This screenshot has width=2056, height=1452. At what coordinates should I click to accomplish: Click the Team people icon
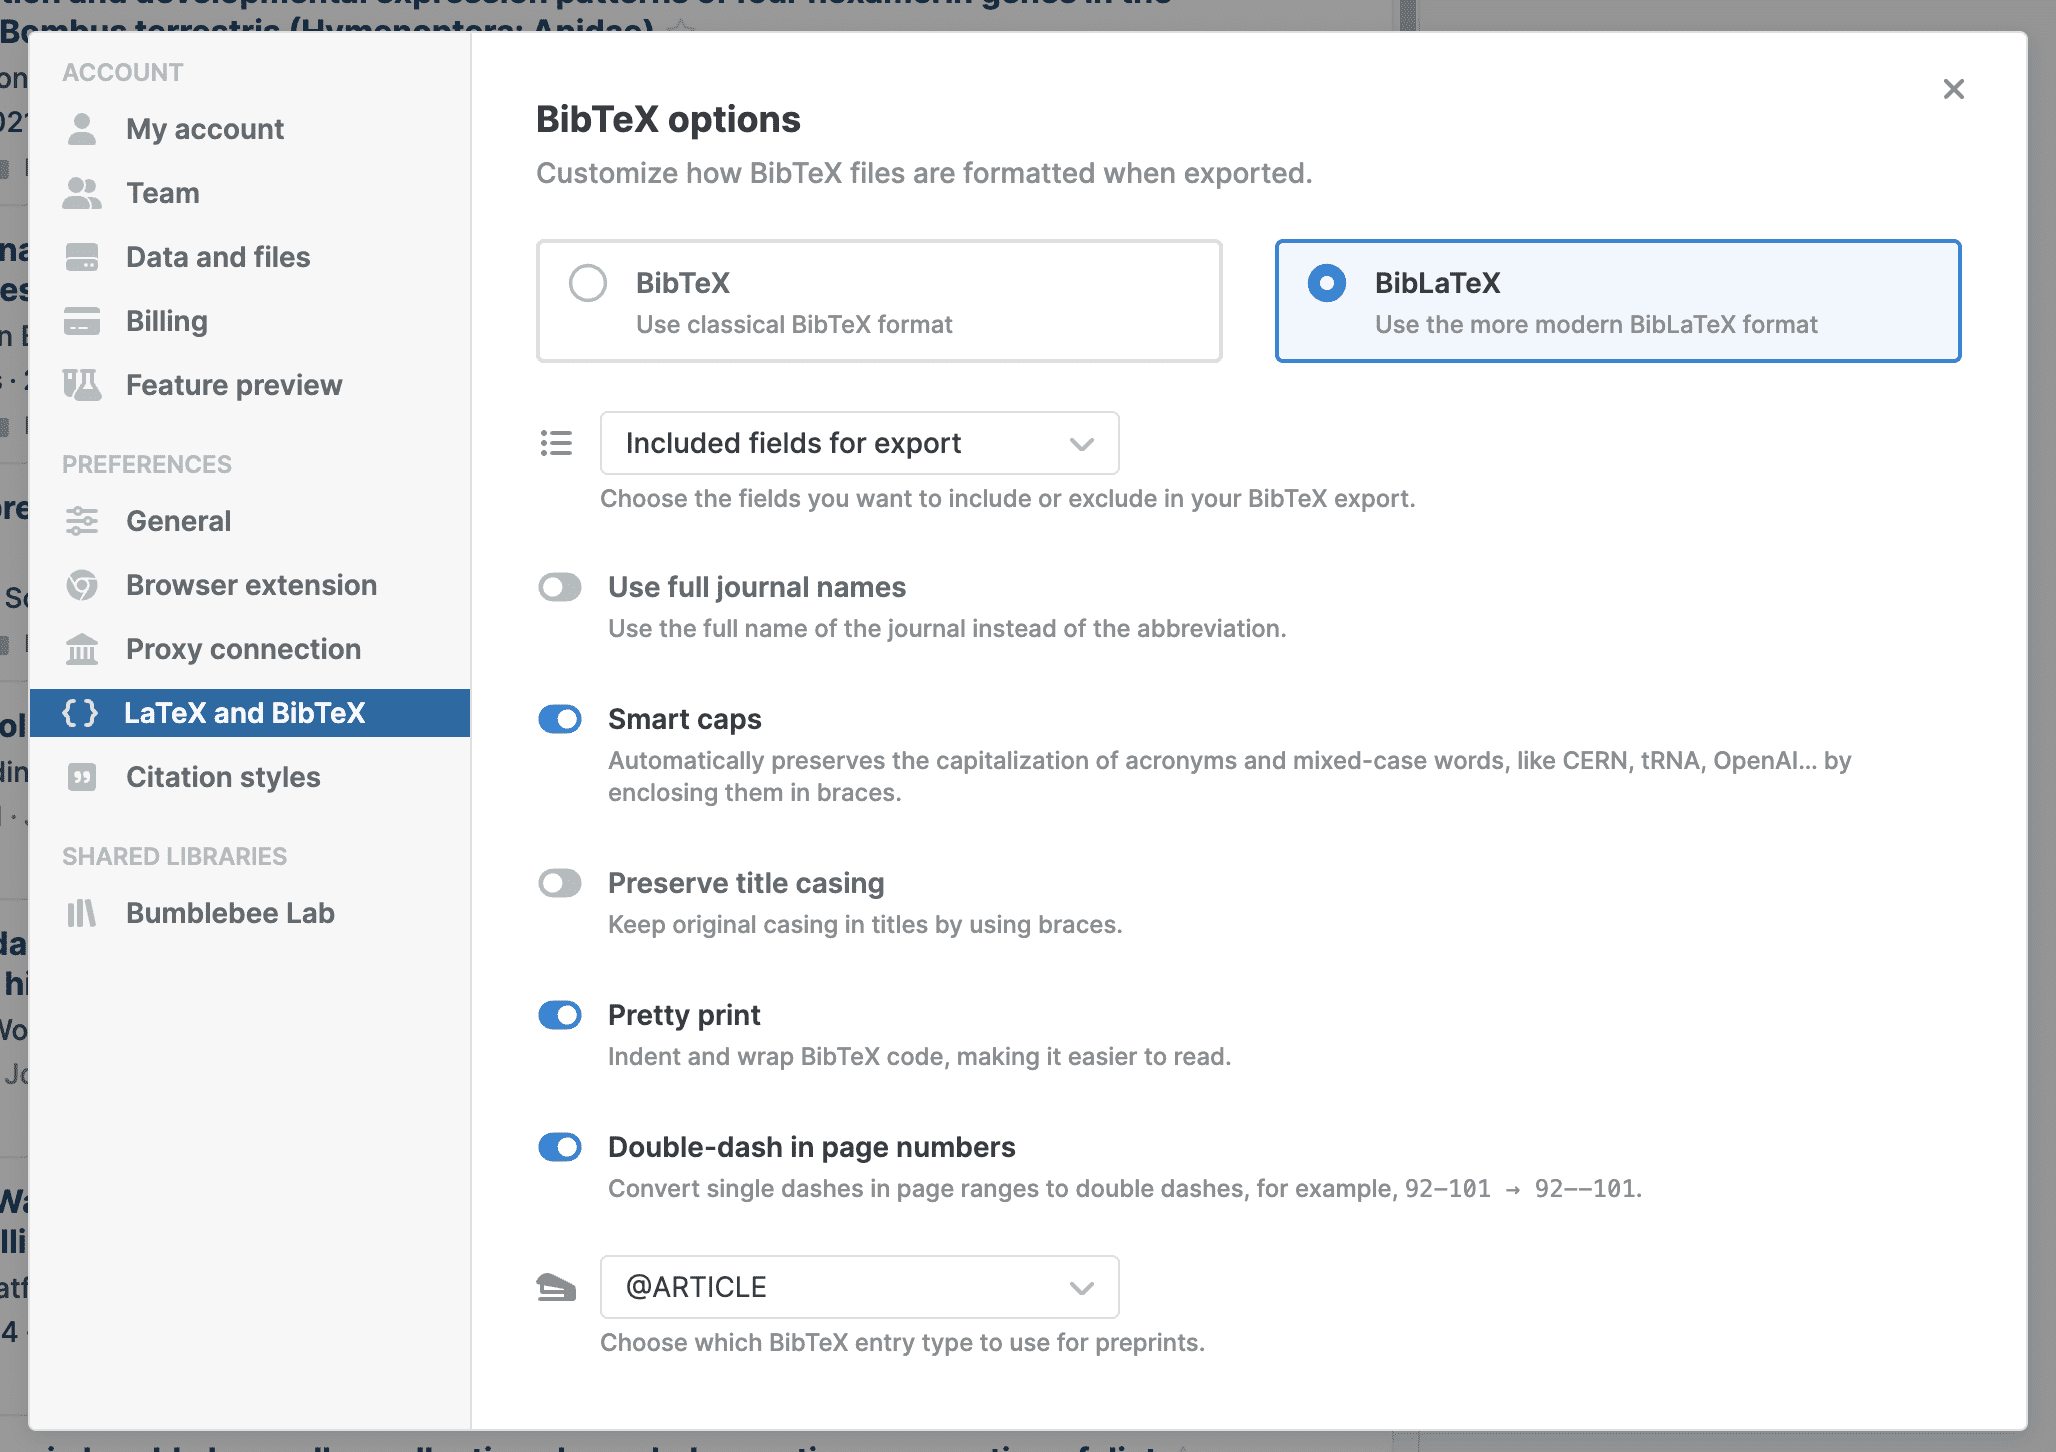82,193
